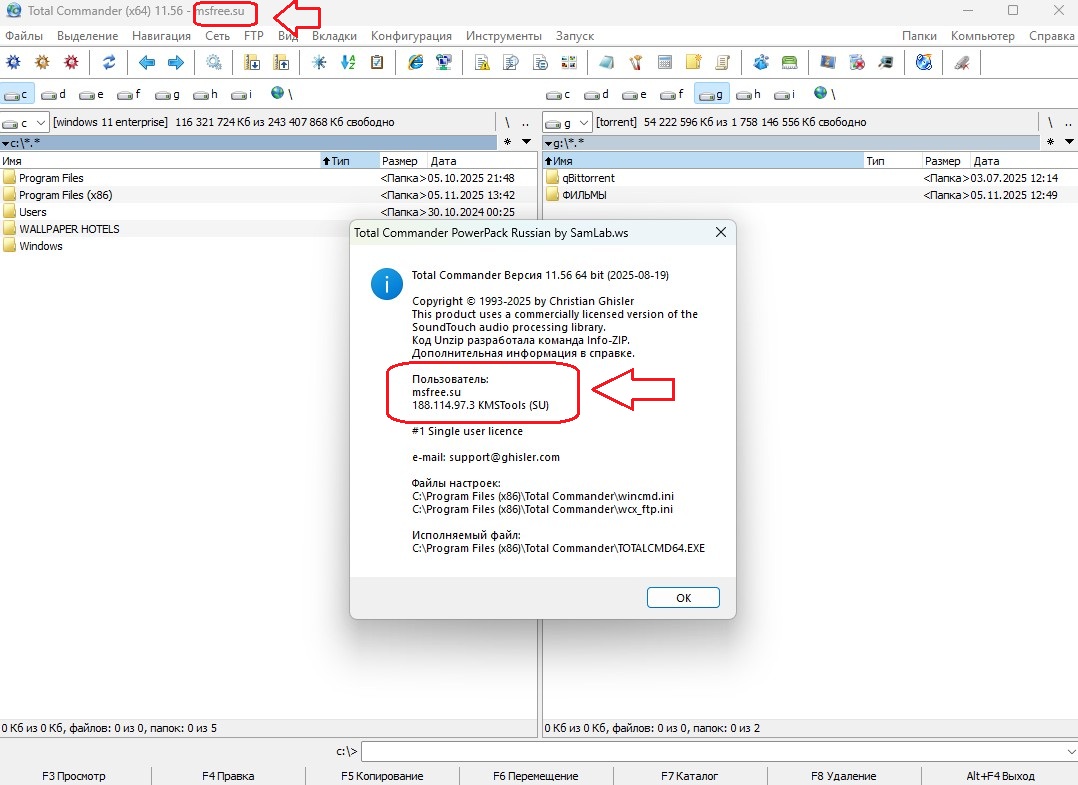Click the refresh panel arrows icon
Screen dimensions: 1078x785
pyautogui.click(x=109, y=62)
